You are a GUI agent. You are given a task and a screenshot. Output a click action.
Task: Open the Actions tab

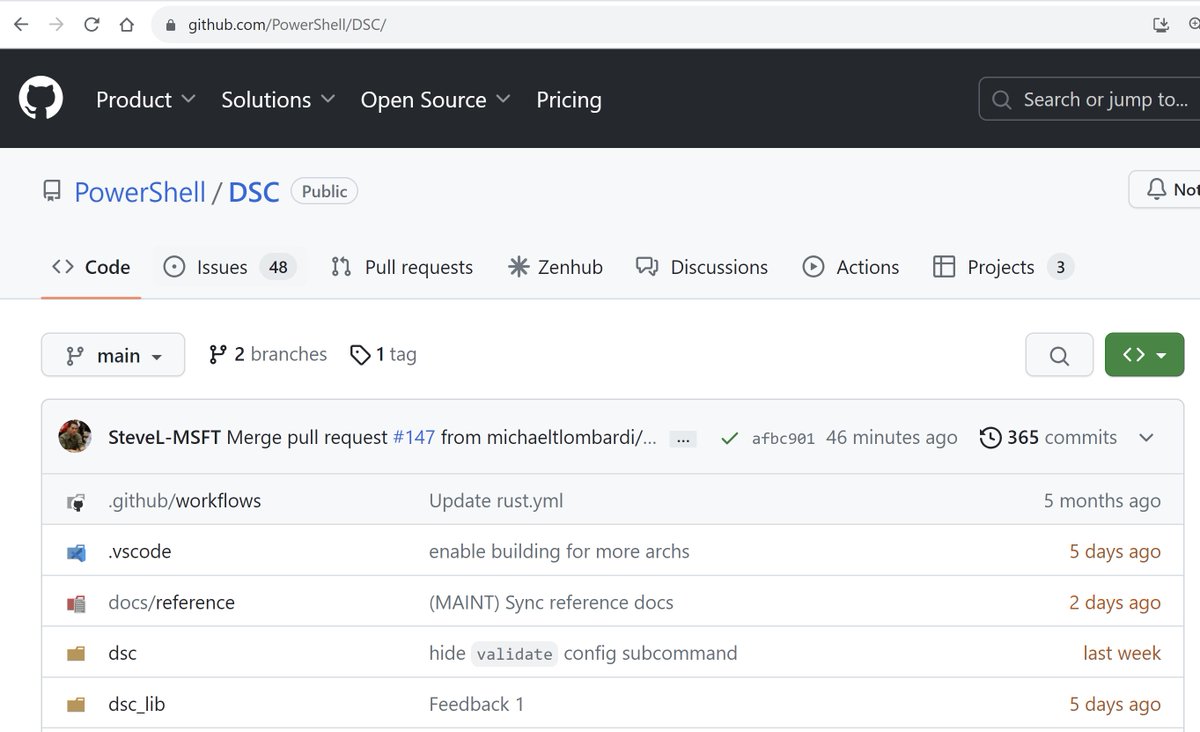[851, 267]
